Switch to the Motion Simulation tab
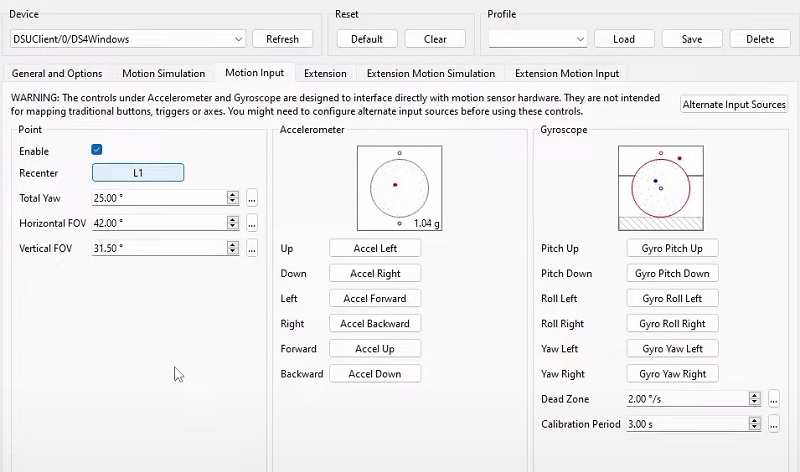 tap(164, 74)
